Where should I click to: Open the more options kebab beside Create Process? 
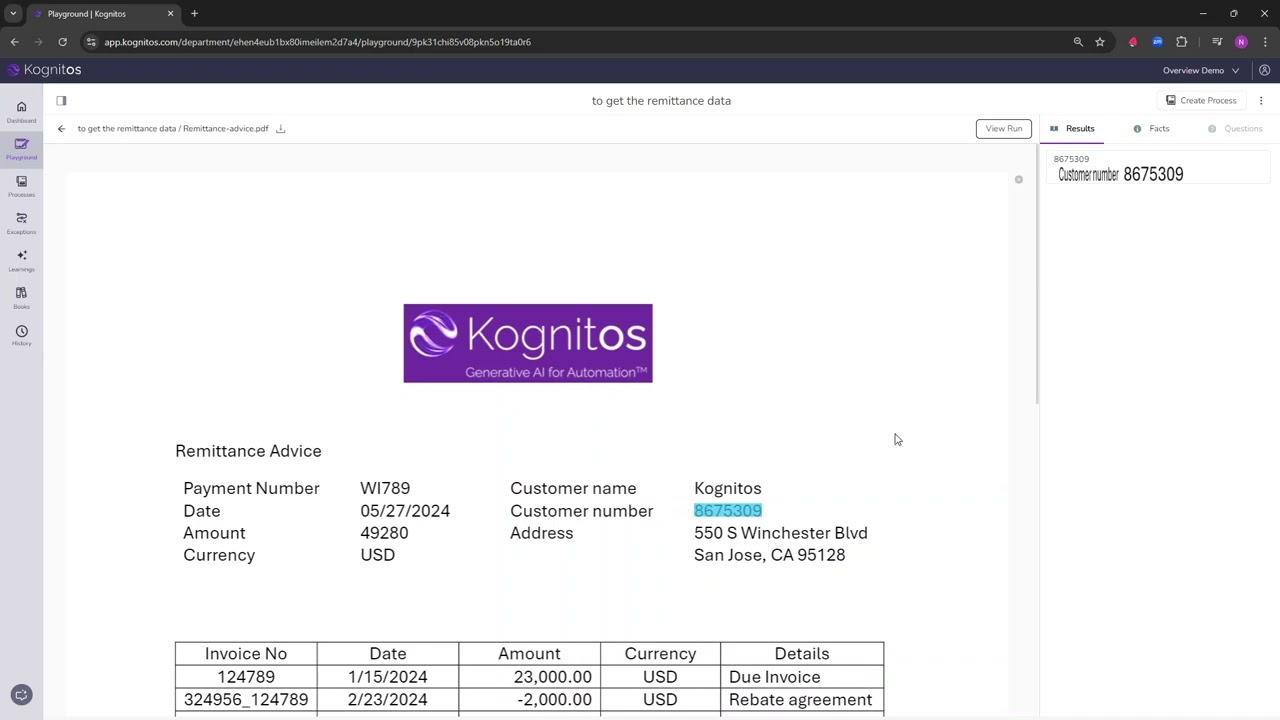click(x=1261, y=100)
